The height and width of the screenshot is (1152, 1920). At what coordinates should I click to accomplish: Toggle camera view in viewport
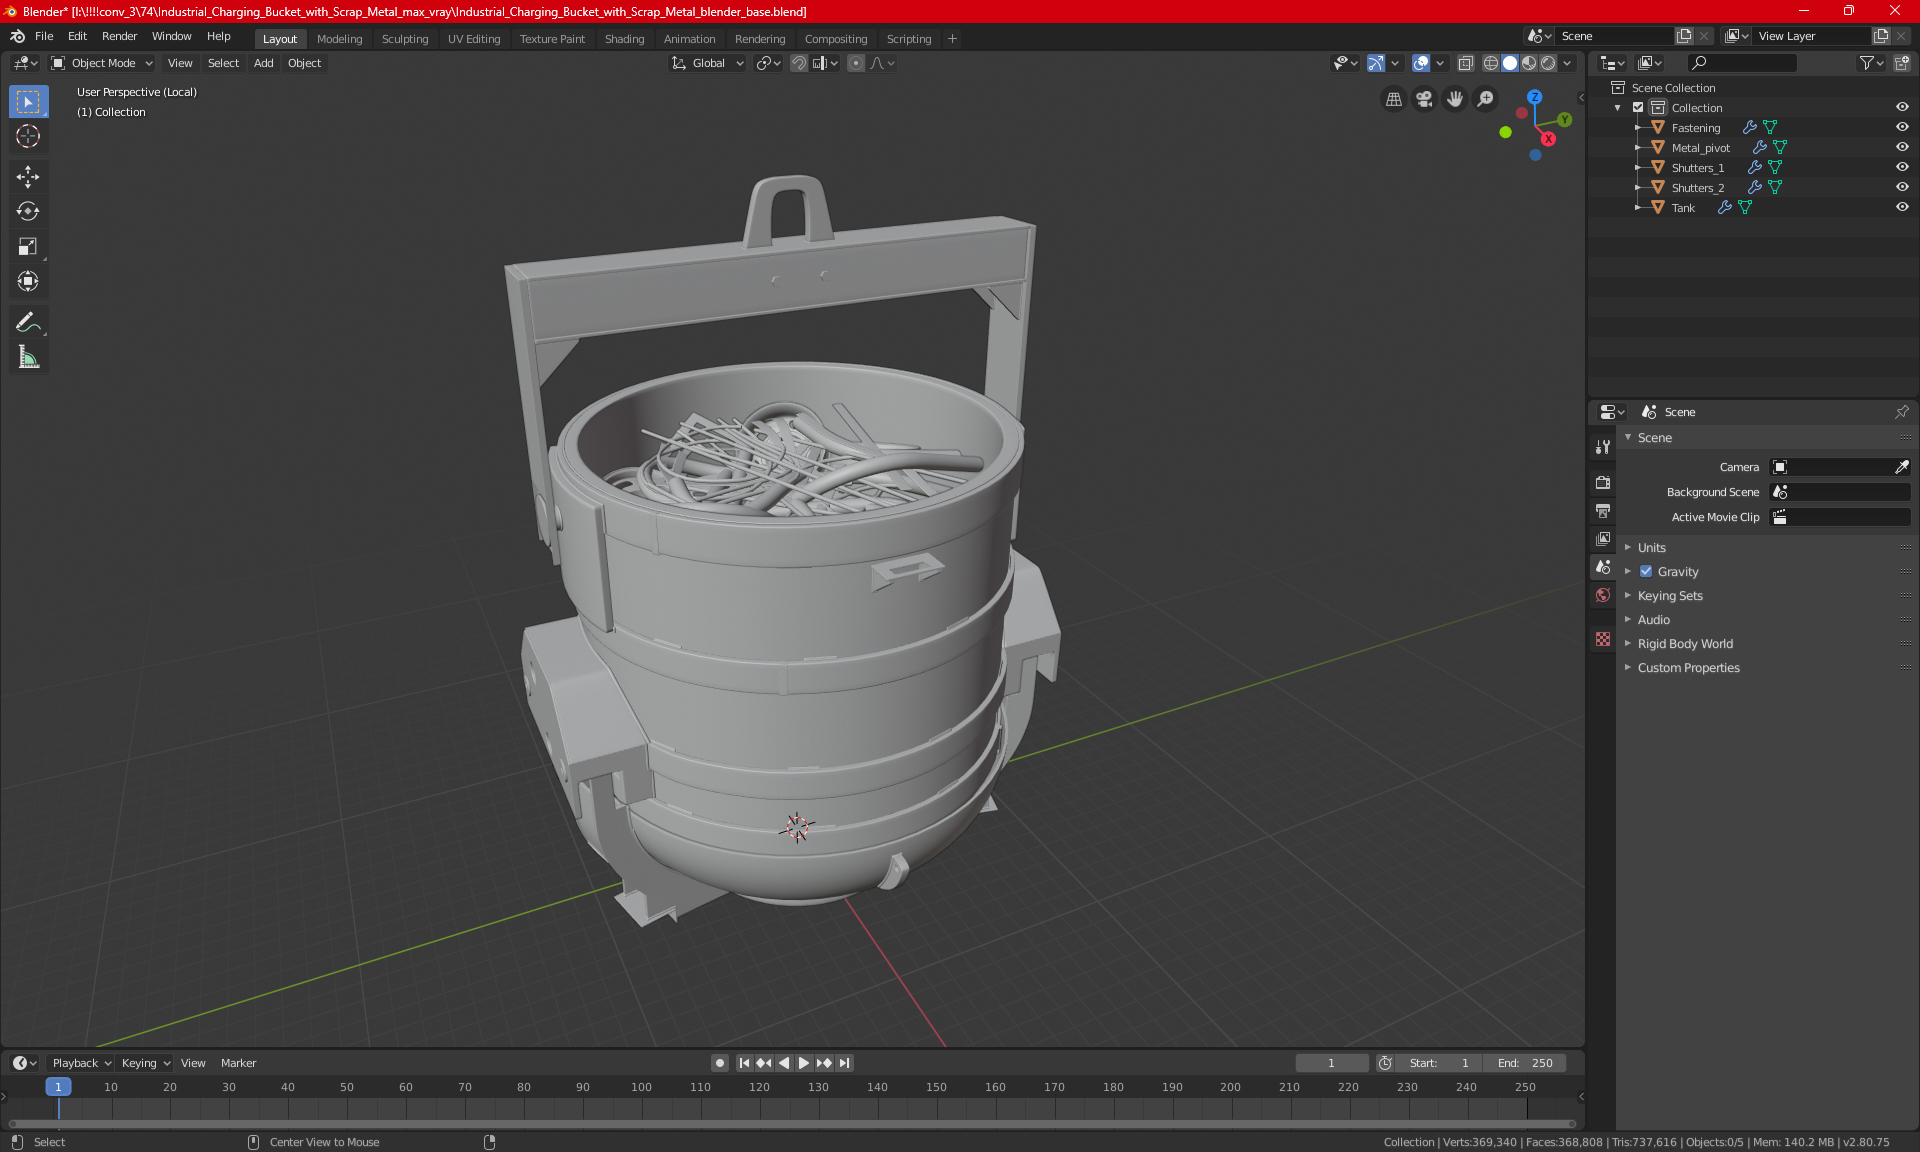[x=1424, y=99]
